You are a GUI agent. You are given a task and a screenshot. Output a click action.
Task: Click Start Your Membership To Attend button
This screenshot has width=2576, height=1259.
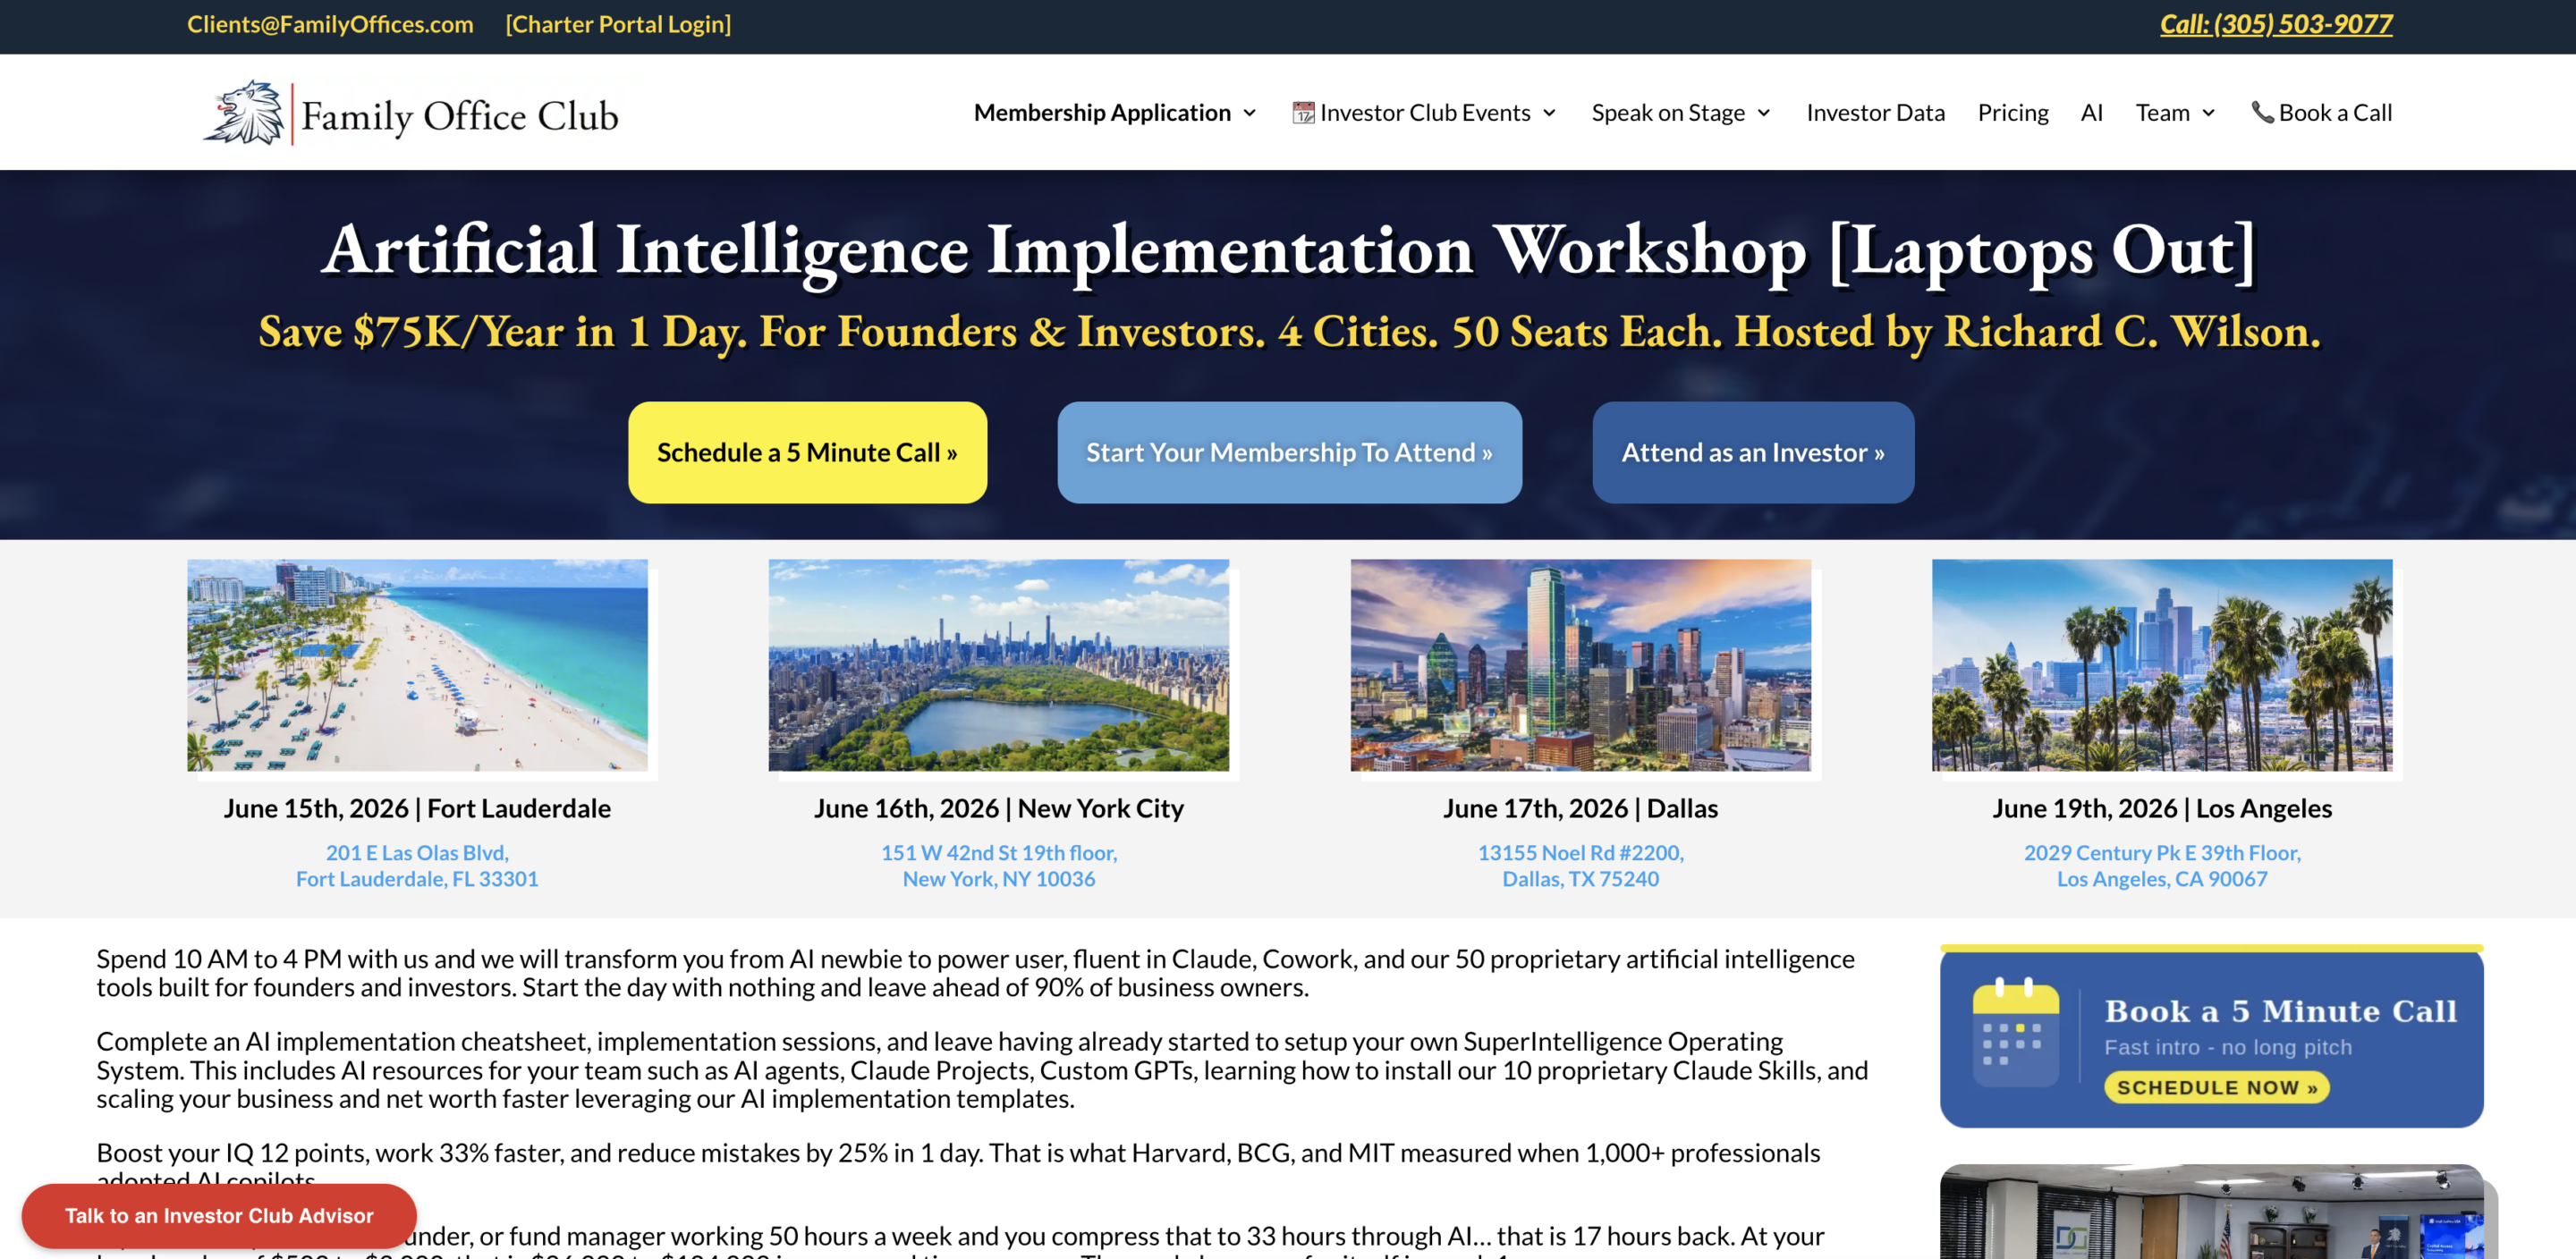tap(1289, 452)
